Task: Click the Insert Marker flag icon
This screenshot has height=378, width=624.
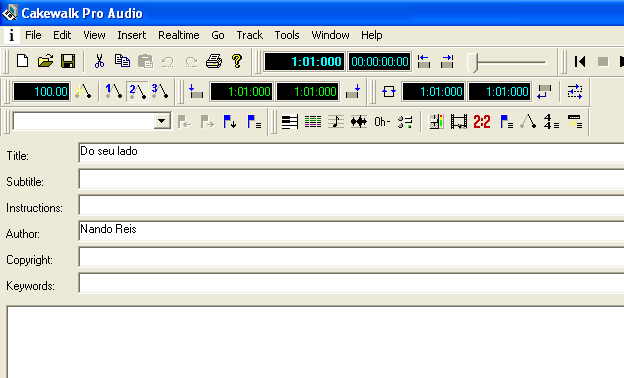Action: [x=230, y=122]
